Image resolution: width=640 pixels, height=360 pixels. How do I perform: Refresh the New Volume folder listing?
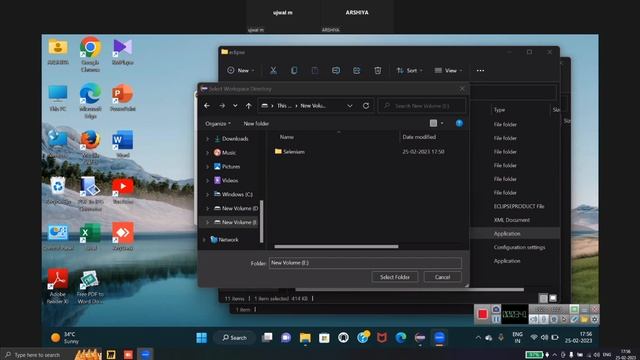[x=366, y=106]
